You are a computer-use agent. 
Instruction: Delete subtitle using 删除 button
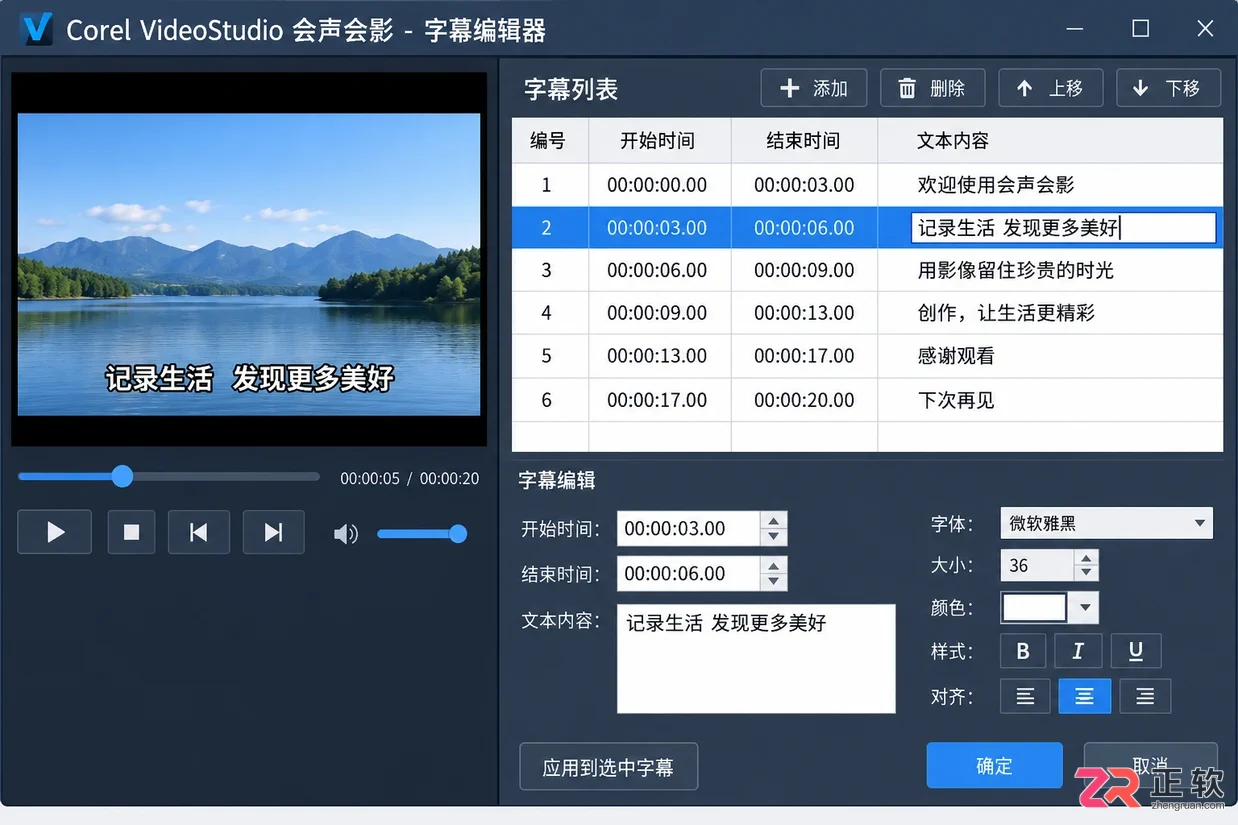pyautogui.click(x=932, y=88)
